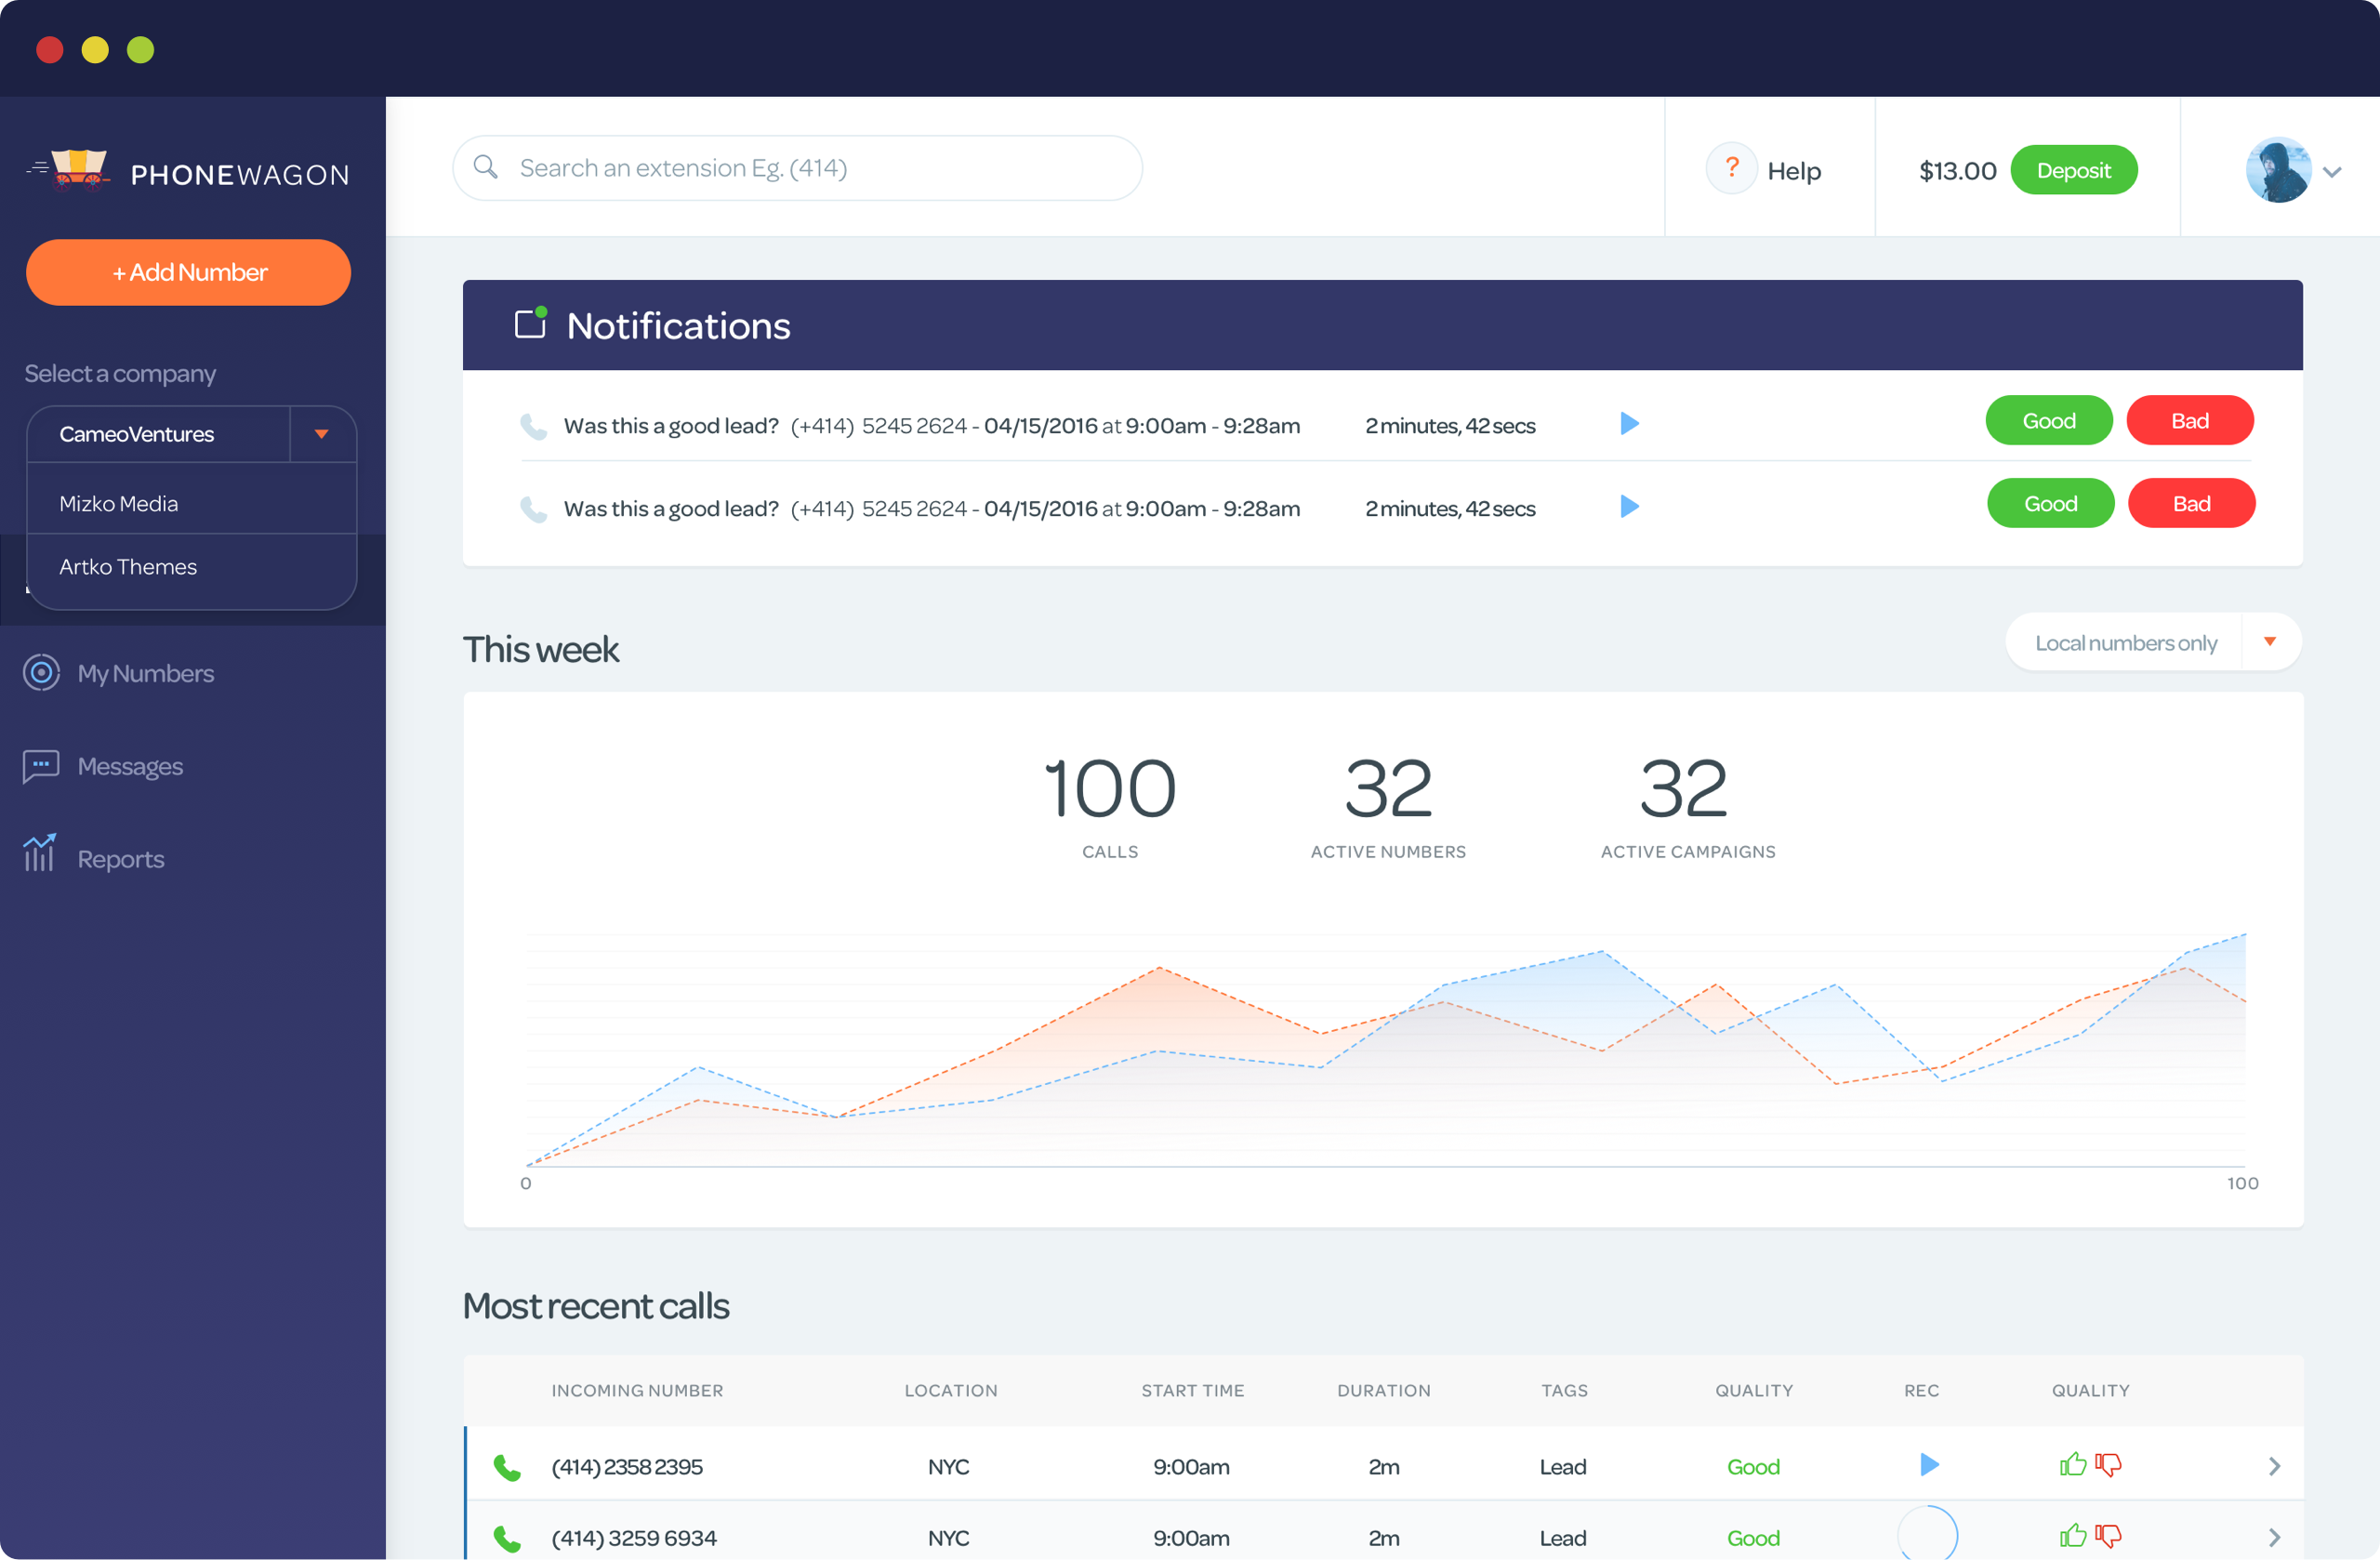The height and width of the screenshot is (1560, 2380).
Task: Open the Local numbers only dropdown
Action: click(x=2269, y=642)
